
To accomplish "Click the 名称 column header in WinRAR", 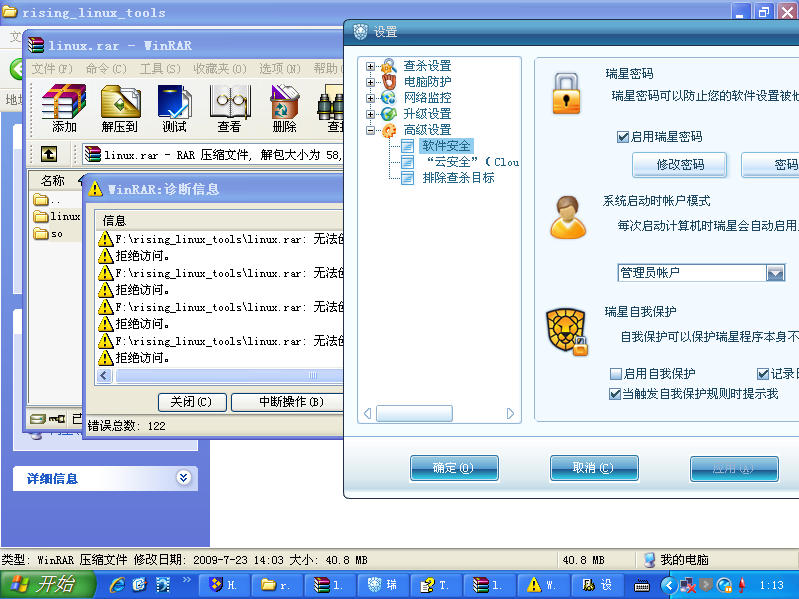I will [54, 180].
